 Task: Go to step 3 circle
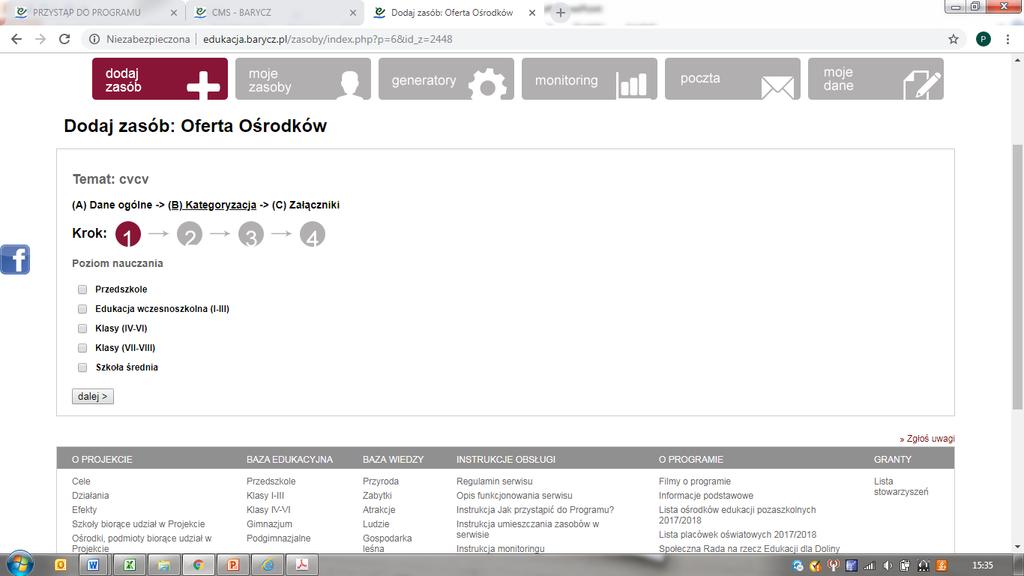pos(251,234)
